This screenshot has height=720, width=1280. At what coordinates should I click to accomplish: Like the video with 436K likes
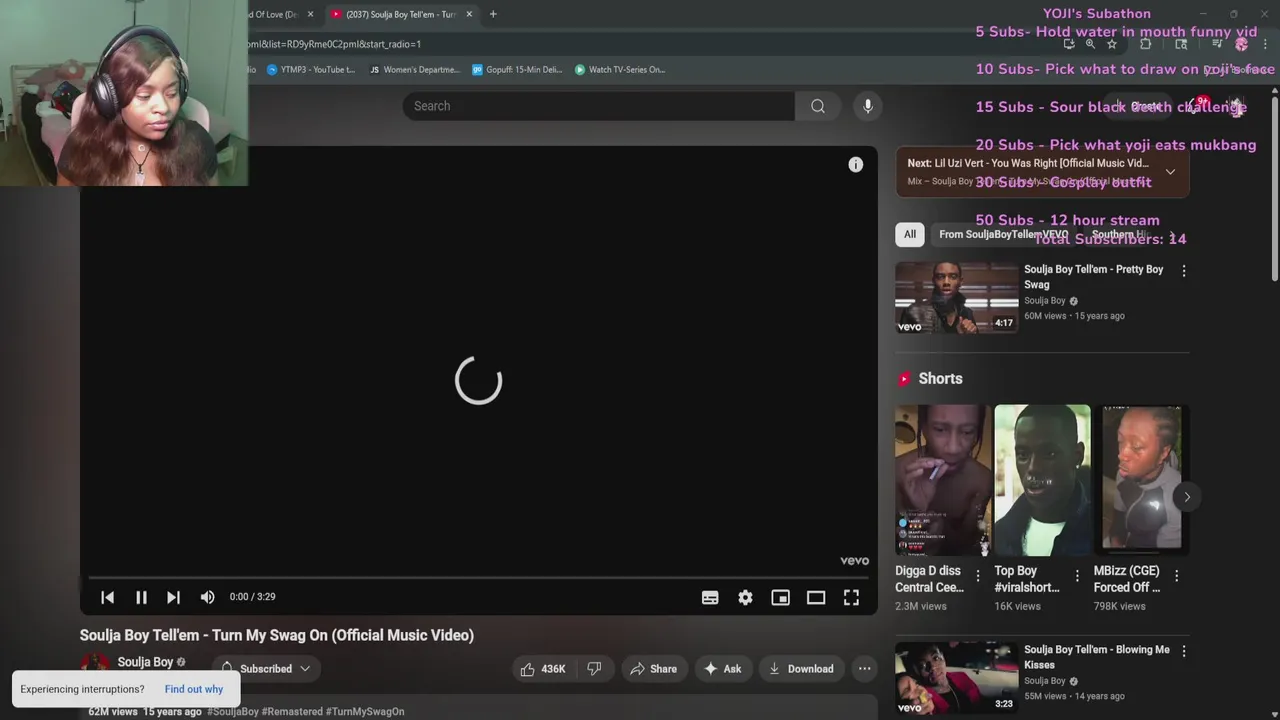(543, 669)
